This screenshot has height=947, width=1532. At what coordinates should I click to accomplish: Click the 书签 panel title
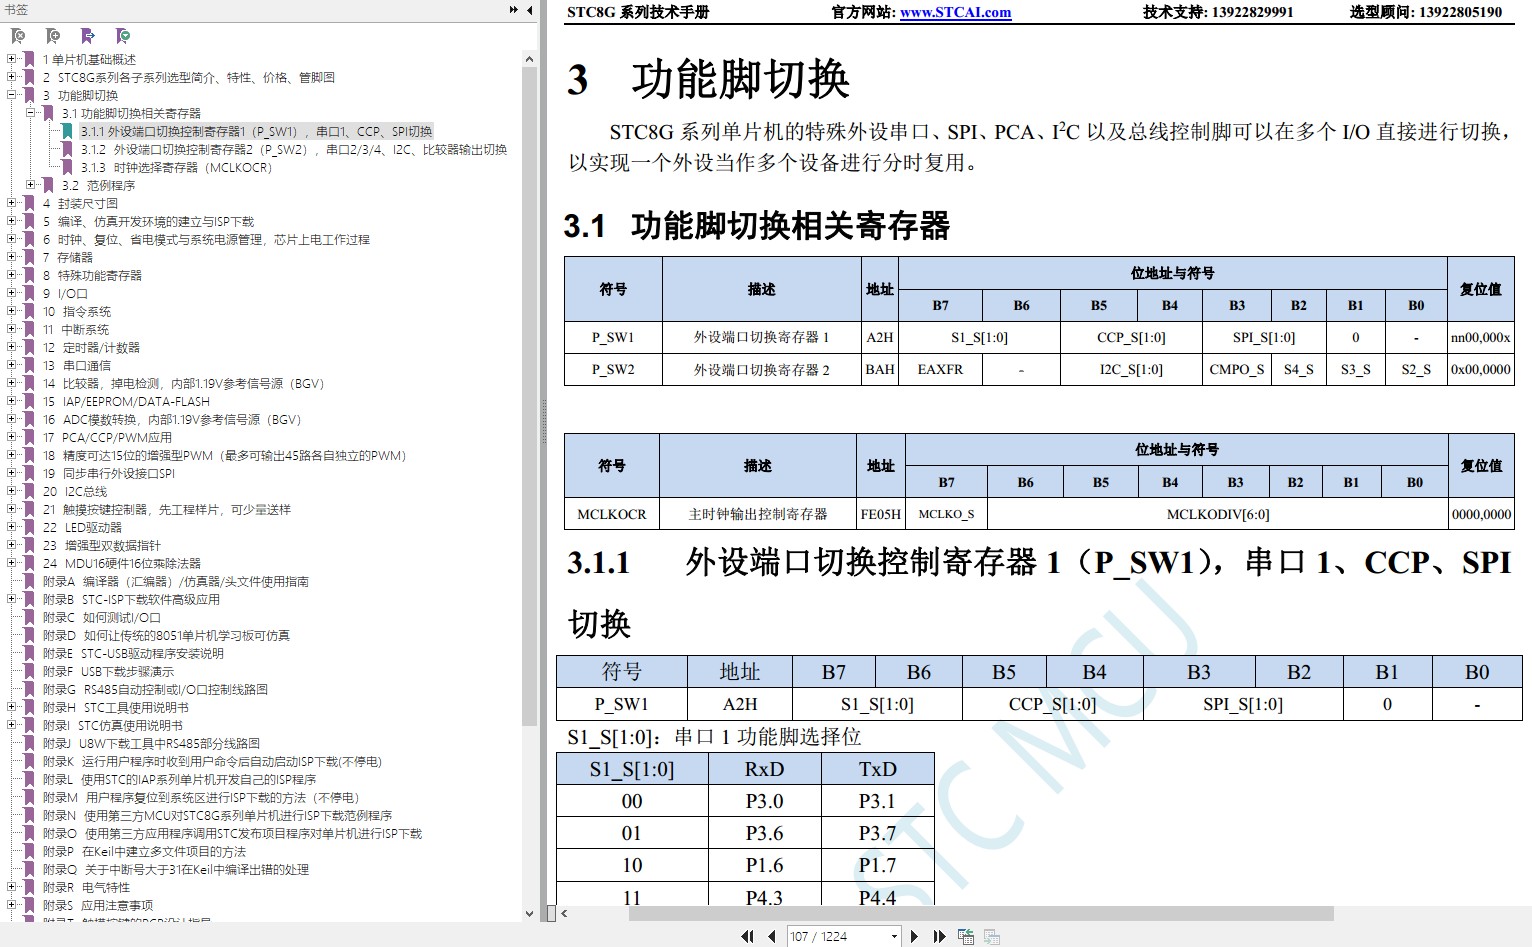(x=16, y=10)
